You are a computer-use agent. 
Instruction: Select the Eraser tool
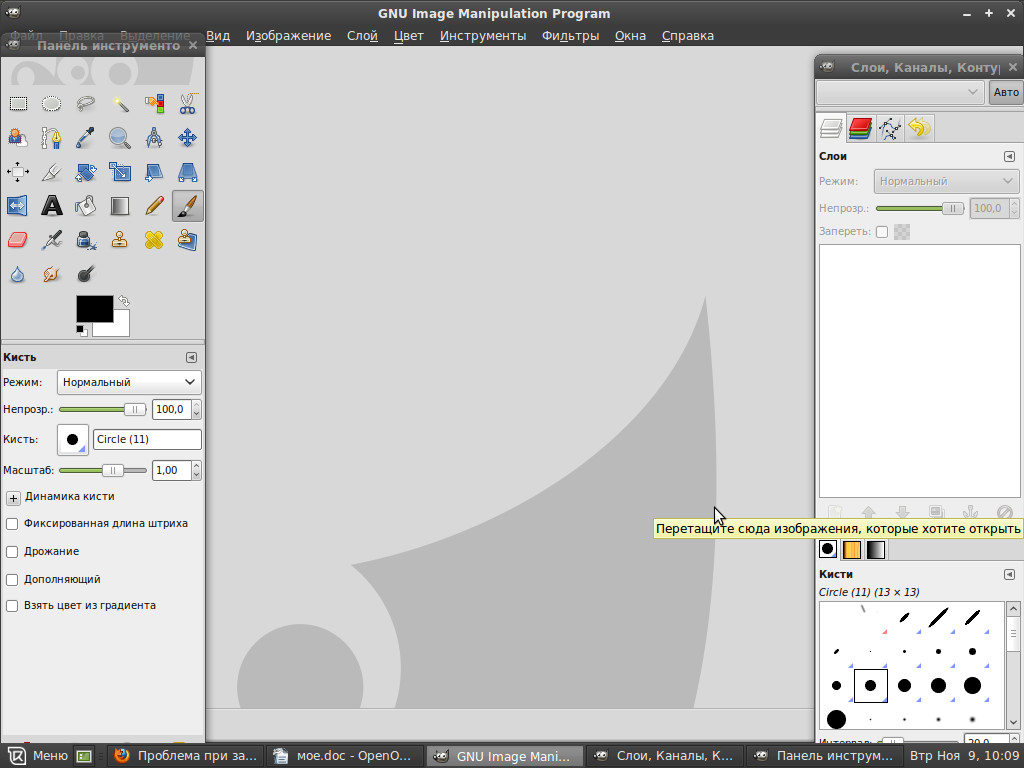18,240
